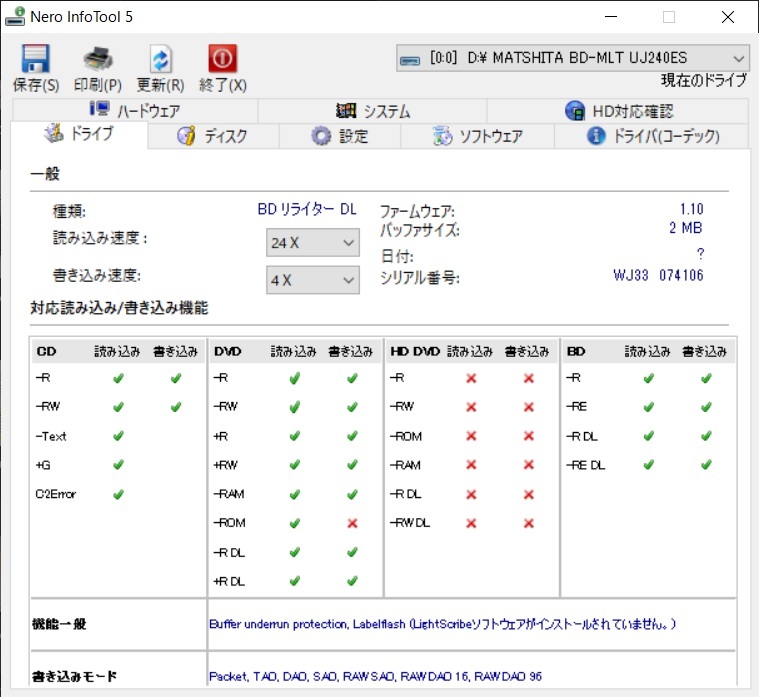Switch to the ドライバ(コーデック) tab
759x697 pixels.
pos(653,136)
